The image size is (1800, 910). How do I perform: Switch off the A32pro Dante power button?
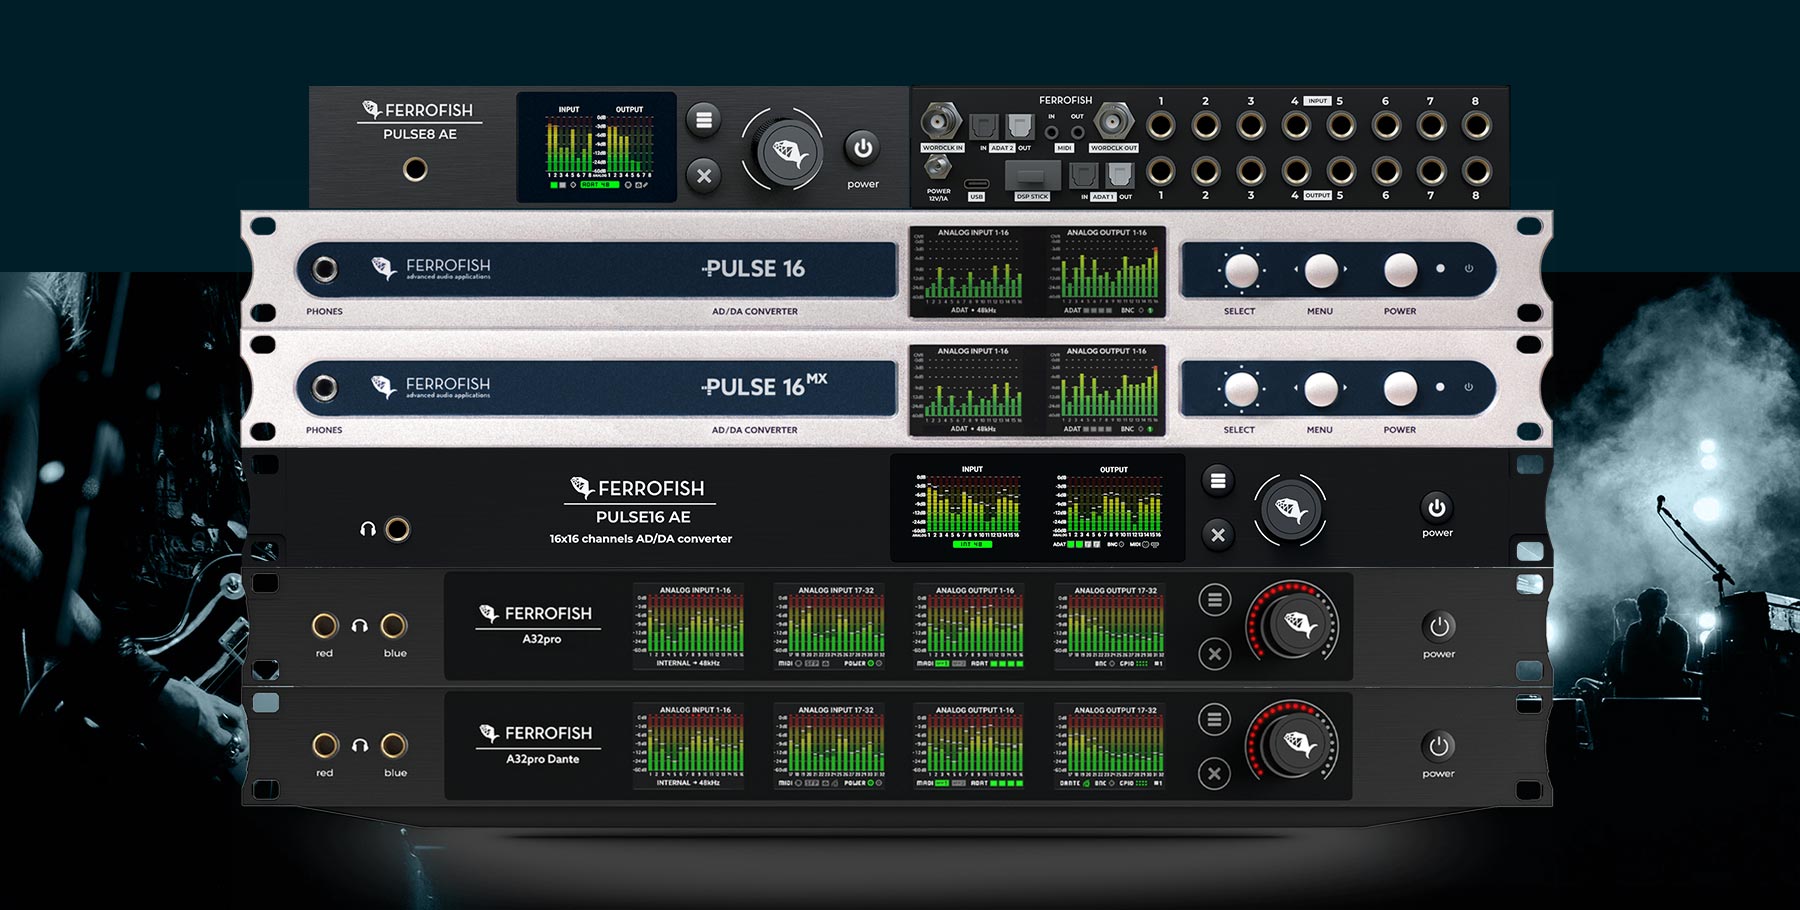pos(1438,746)
